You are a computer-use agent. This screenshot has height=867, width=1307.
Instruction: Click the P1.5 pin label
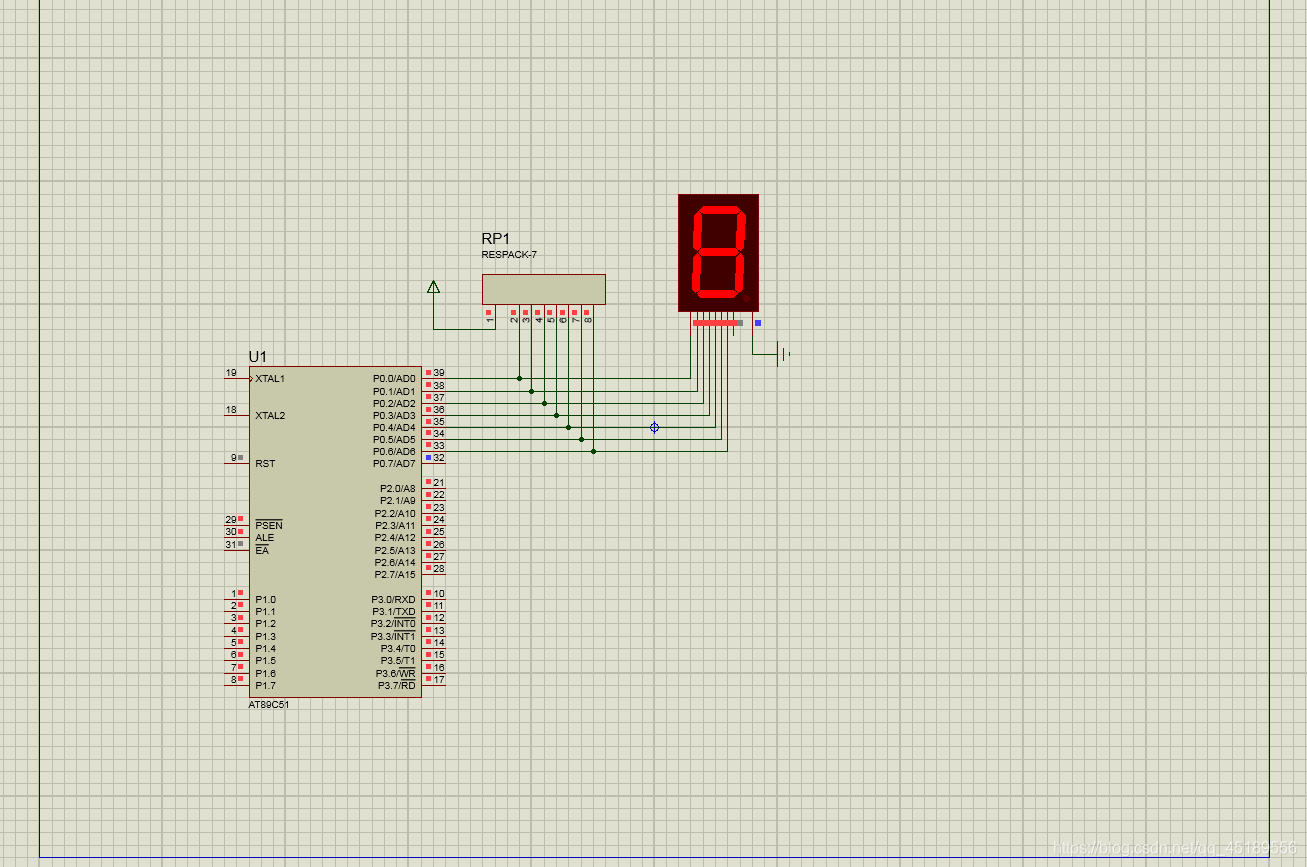click(x=265, y=661)
